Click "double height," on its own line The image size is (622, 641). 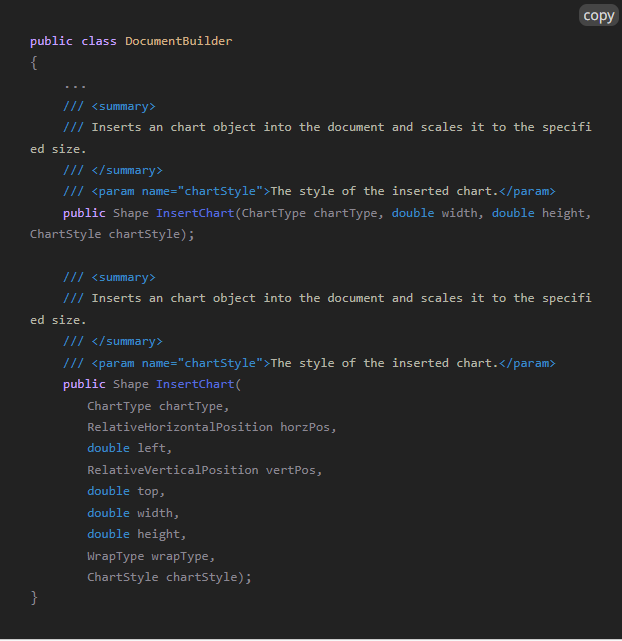(x=137, y=534)
